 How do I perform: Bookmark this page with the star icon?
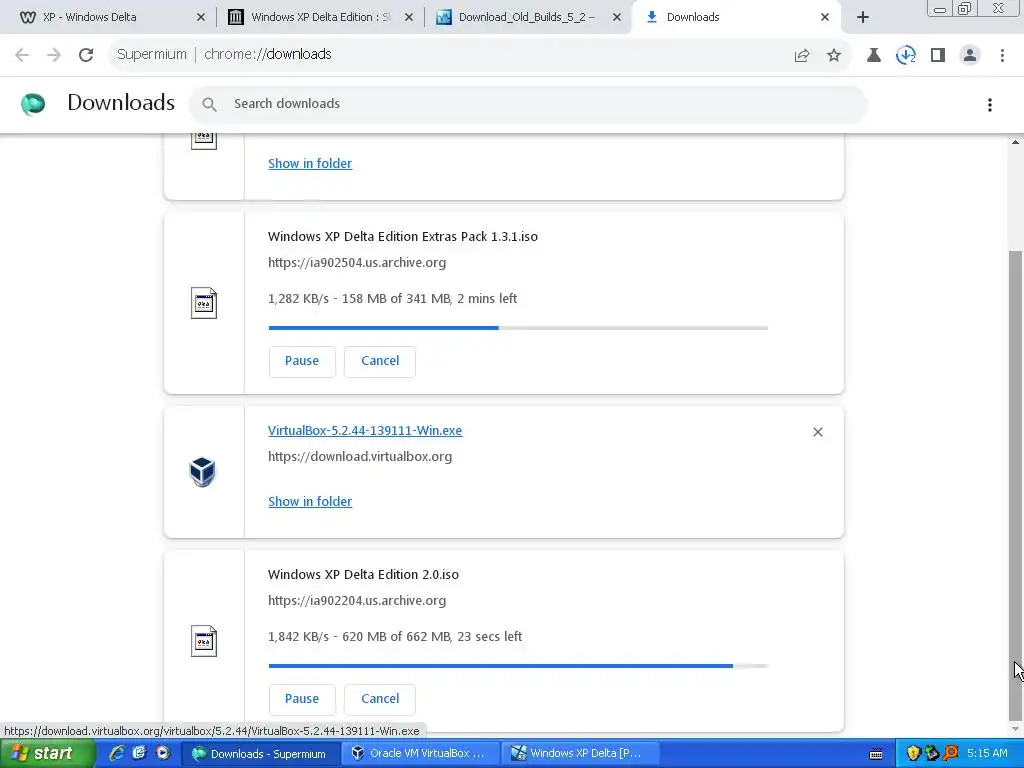pyautogui.click(x=834, y=56)
